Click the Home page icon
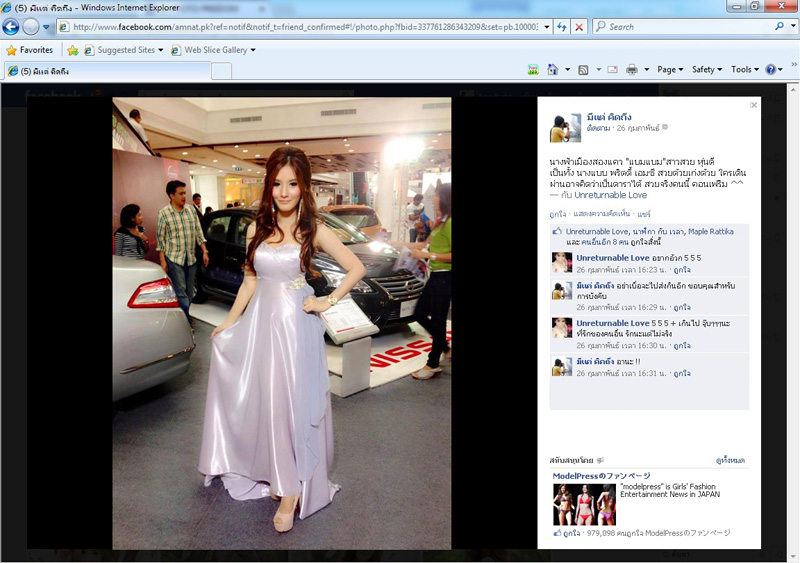Viewport: 800px width, 563px height. 553,69
